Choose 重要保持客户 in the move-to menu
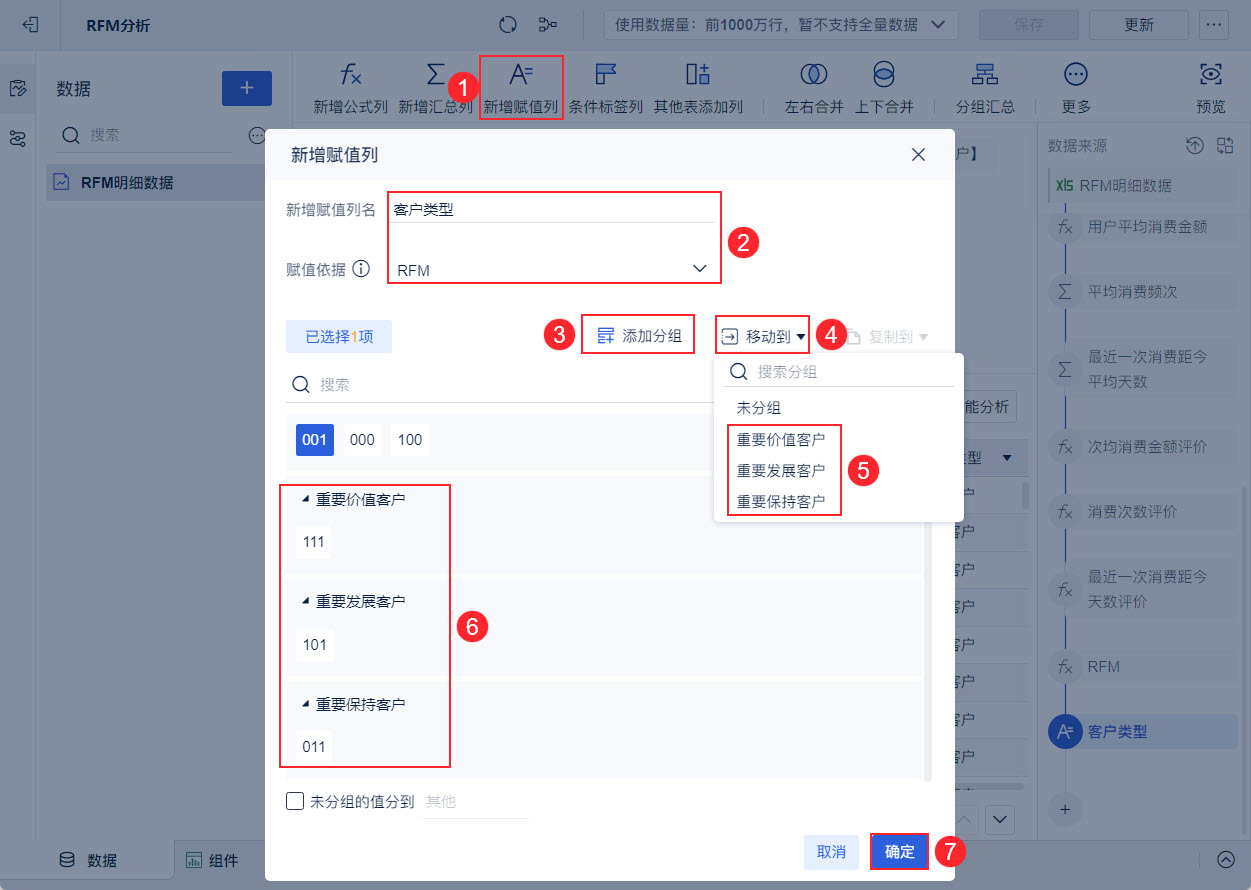 click(781, 501)
